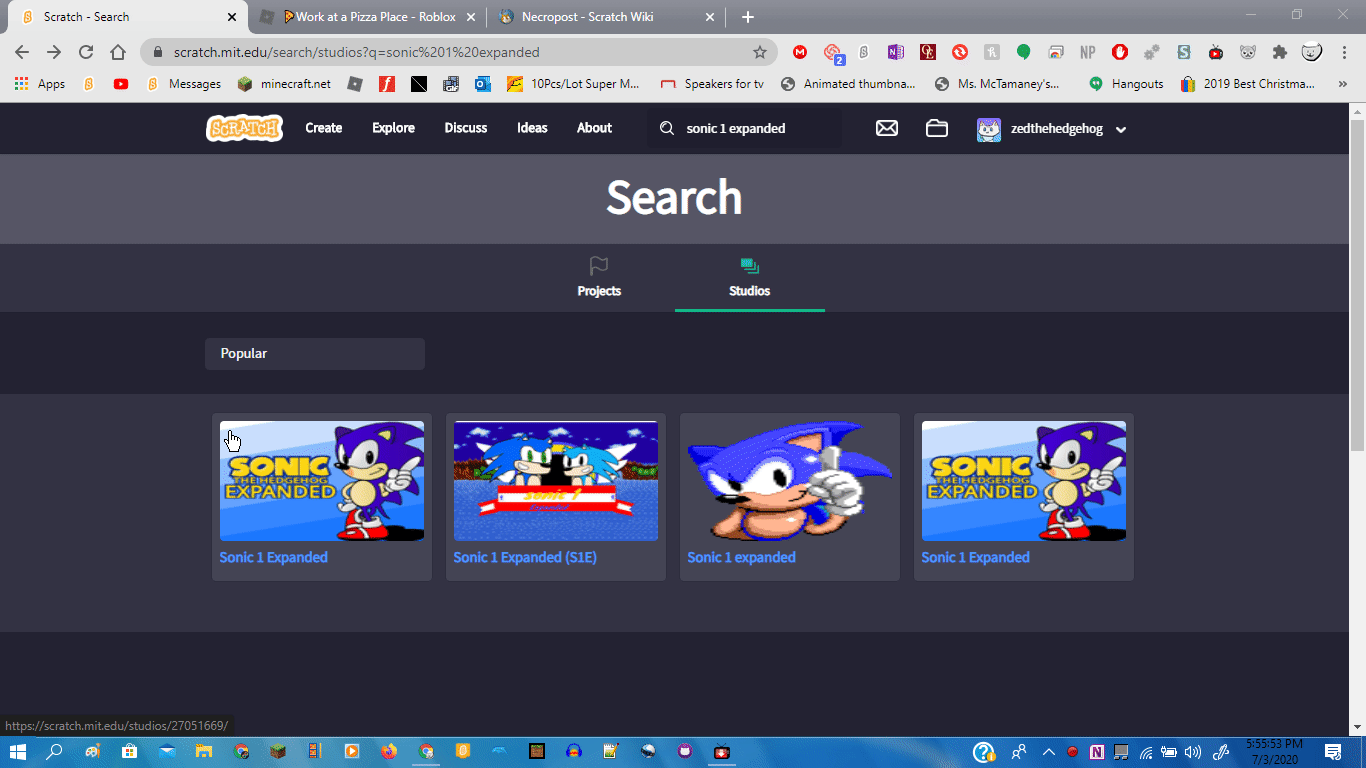This screenshot has height=768, width=1366.
Task: Expand the zedthehedgehog account dropdown
Action: point(1120,129)
